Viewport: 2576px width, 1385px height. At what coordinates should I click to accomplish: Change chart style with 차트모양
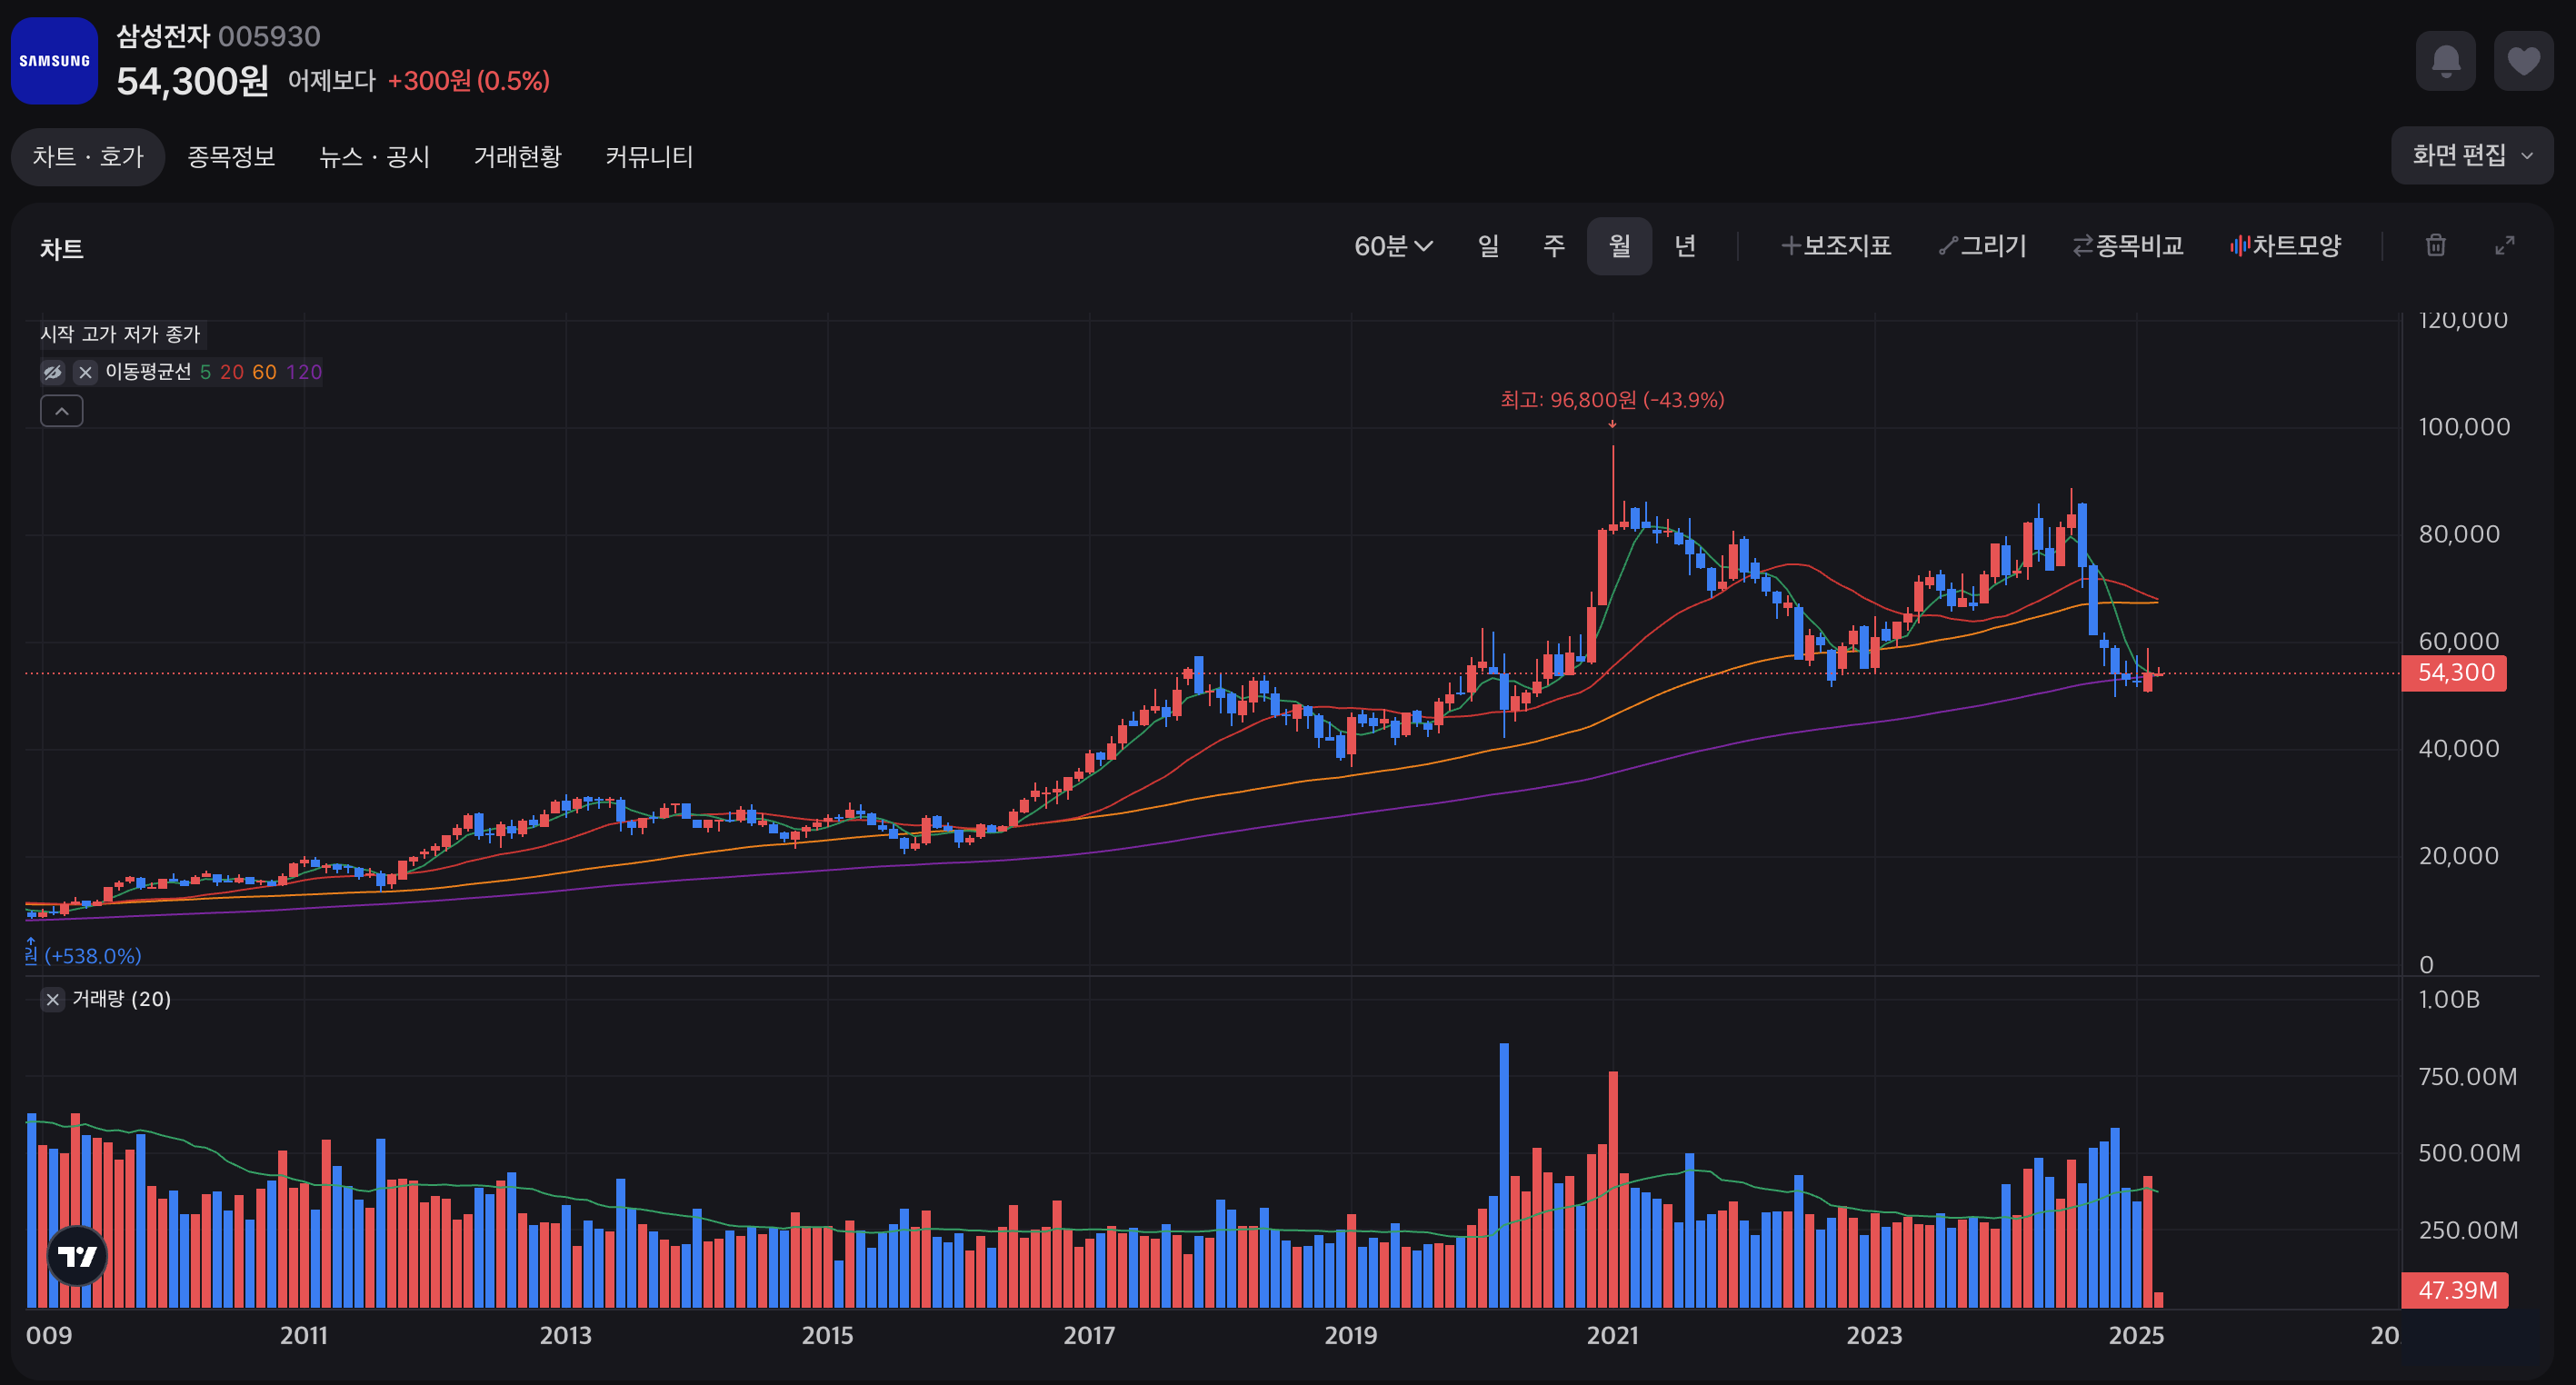2285,246
